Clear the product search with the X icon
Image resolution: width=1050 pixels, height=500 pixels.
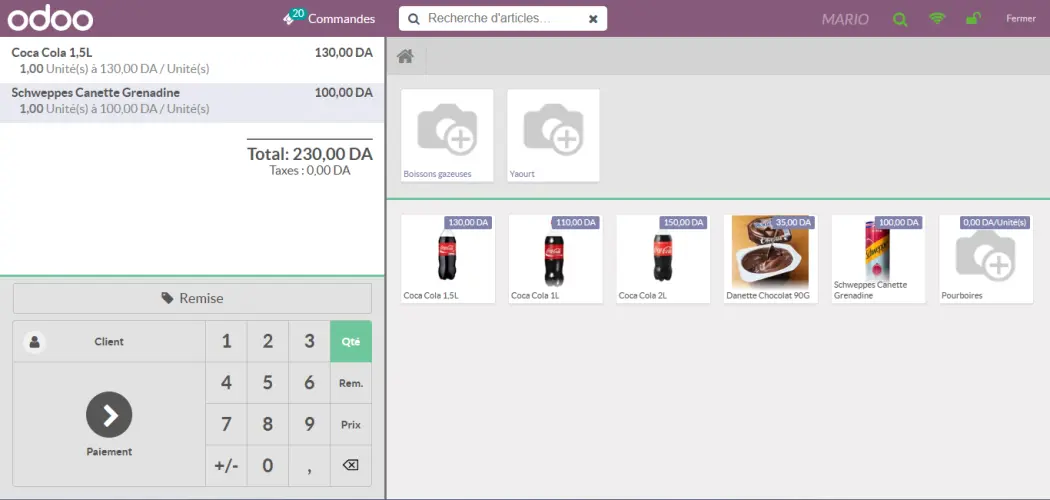[593, 19]
